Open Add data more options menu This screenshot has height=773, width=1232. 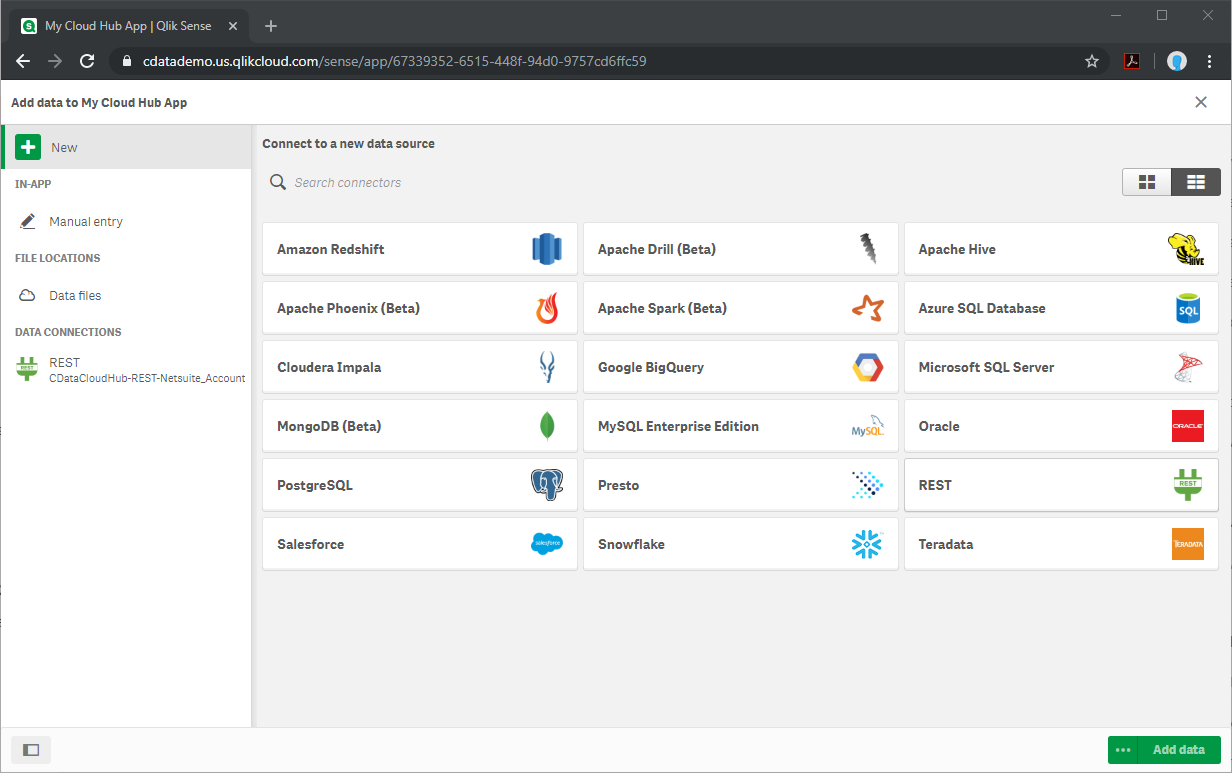1123,750
